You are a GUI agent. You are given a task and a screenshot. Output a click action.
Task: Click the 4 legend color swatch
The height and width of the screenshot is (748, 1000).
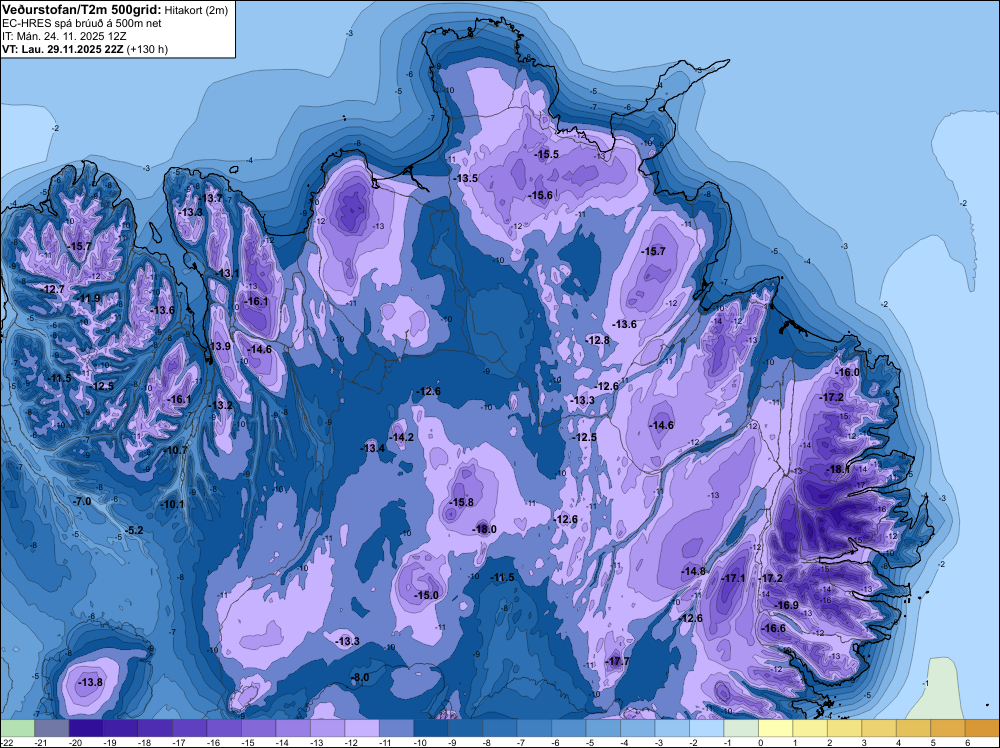913,728
